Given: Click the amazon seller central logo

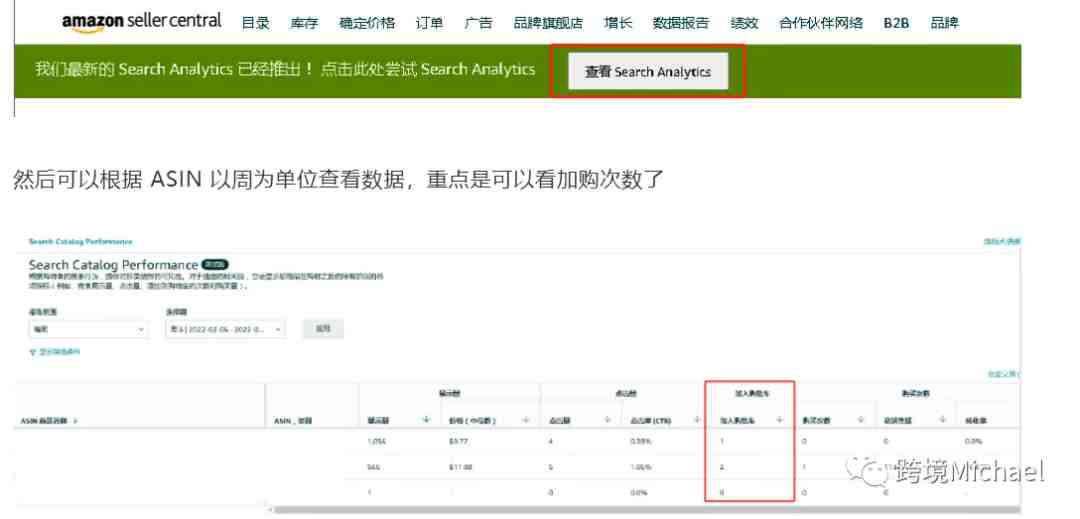Looking at the screenshot, I should tap(141, 21).
